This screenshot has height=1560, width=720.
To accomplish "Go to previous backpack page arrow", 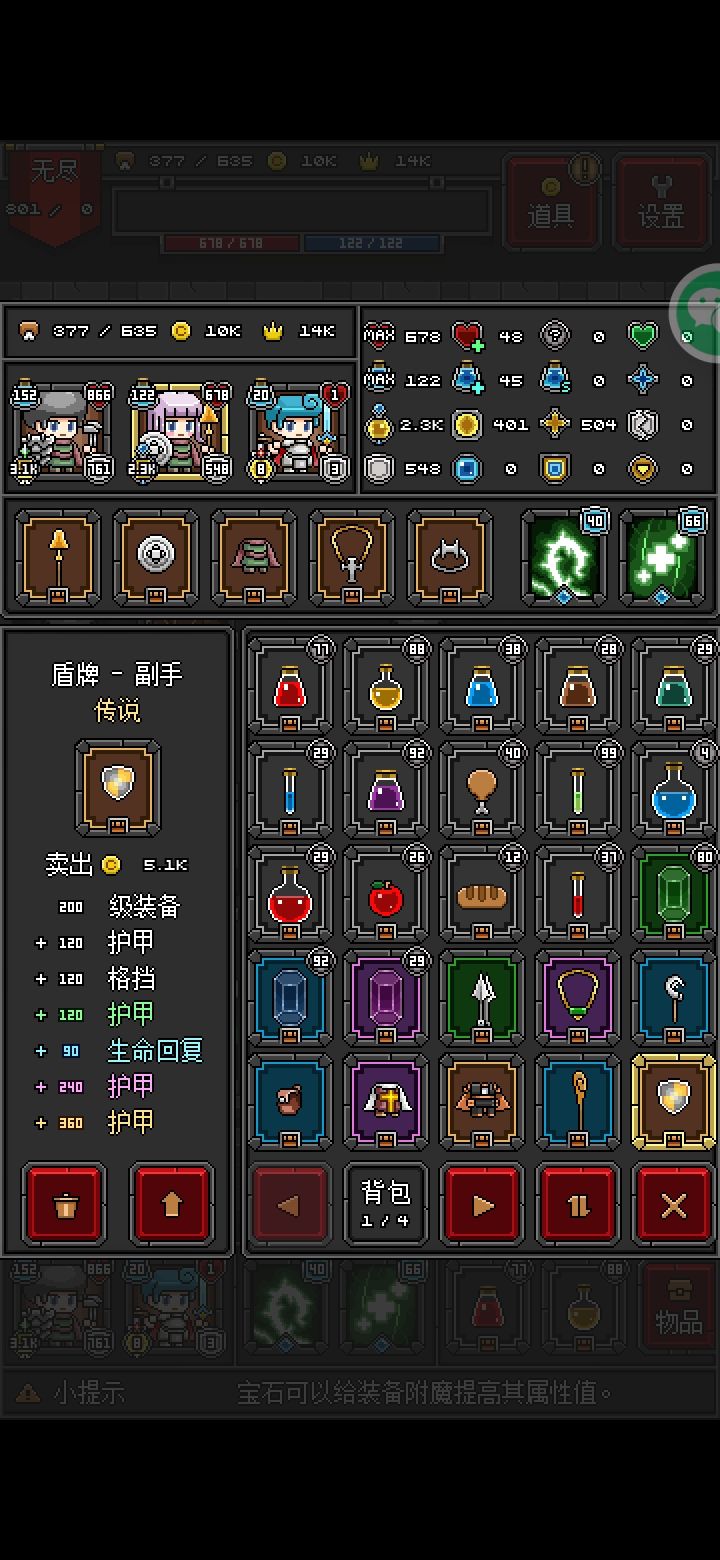I will pos(290,1204).
